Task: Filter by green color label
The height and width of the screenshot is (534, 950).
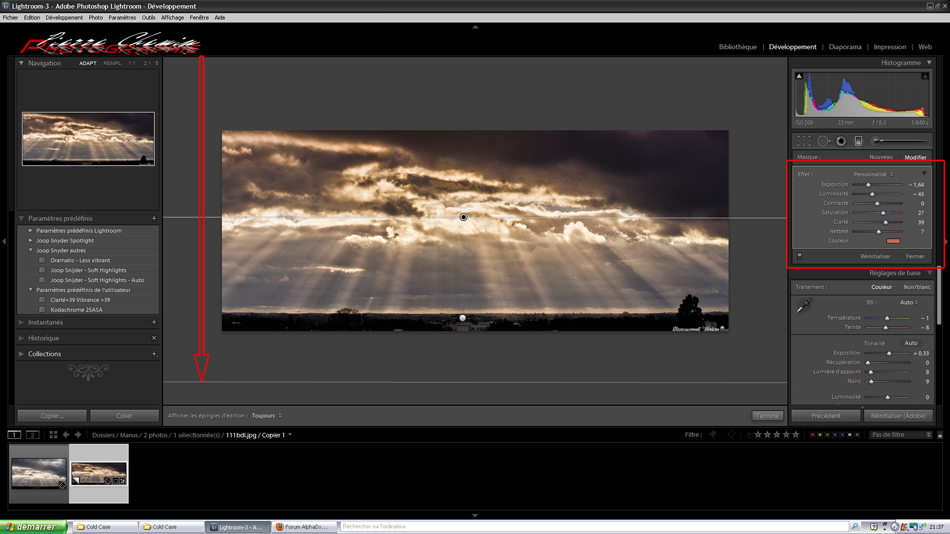Action: (828, 435)
